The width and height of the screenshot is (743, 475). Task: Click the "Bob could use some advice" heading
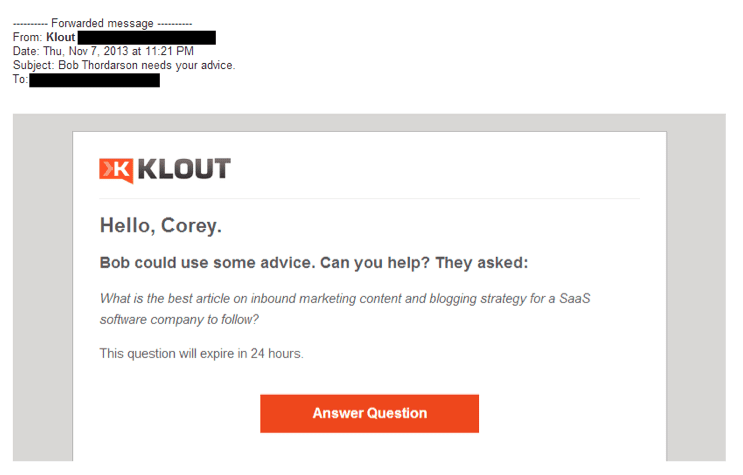pos(313,263)
